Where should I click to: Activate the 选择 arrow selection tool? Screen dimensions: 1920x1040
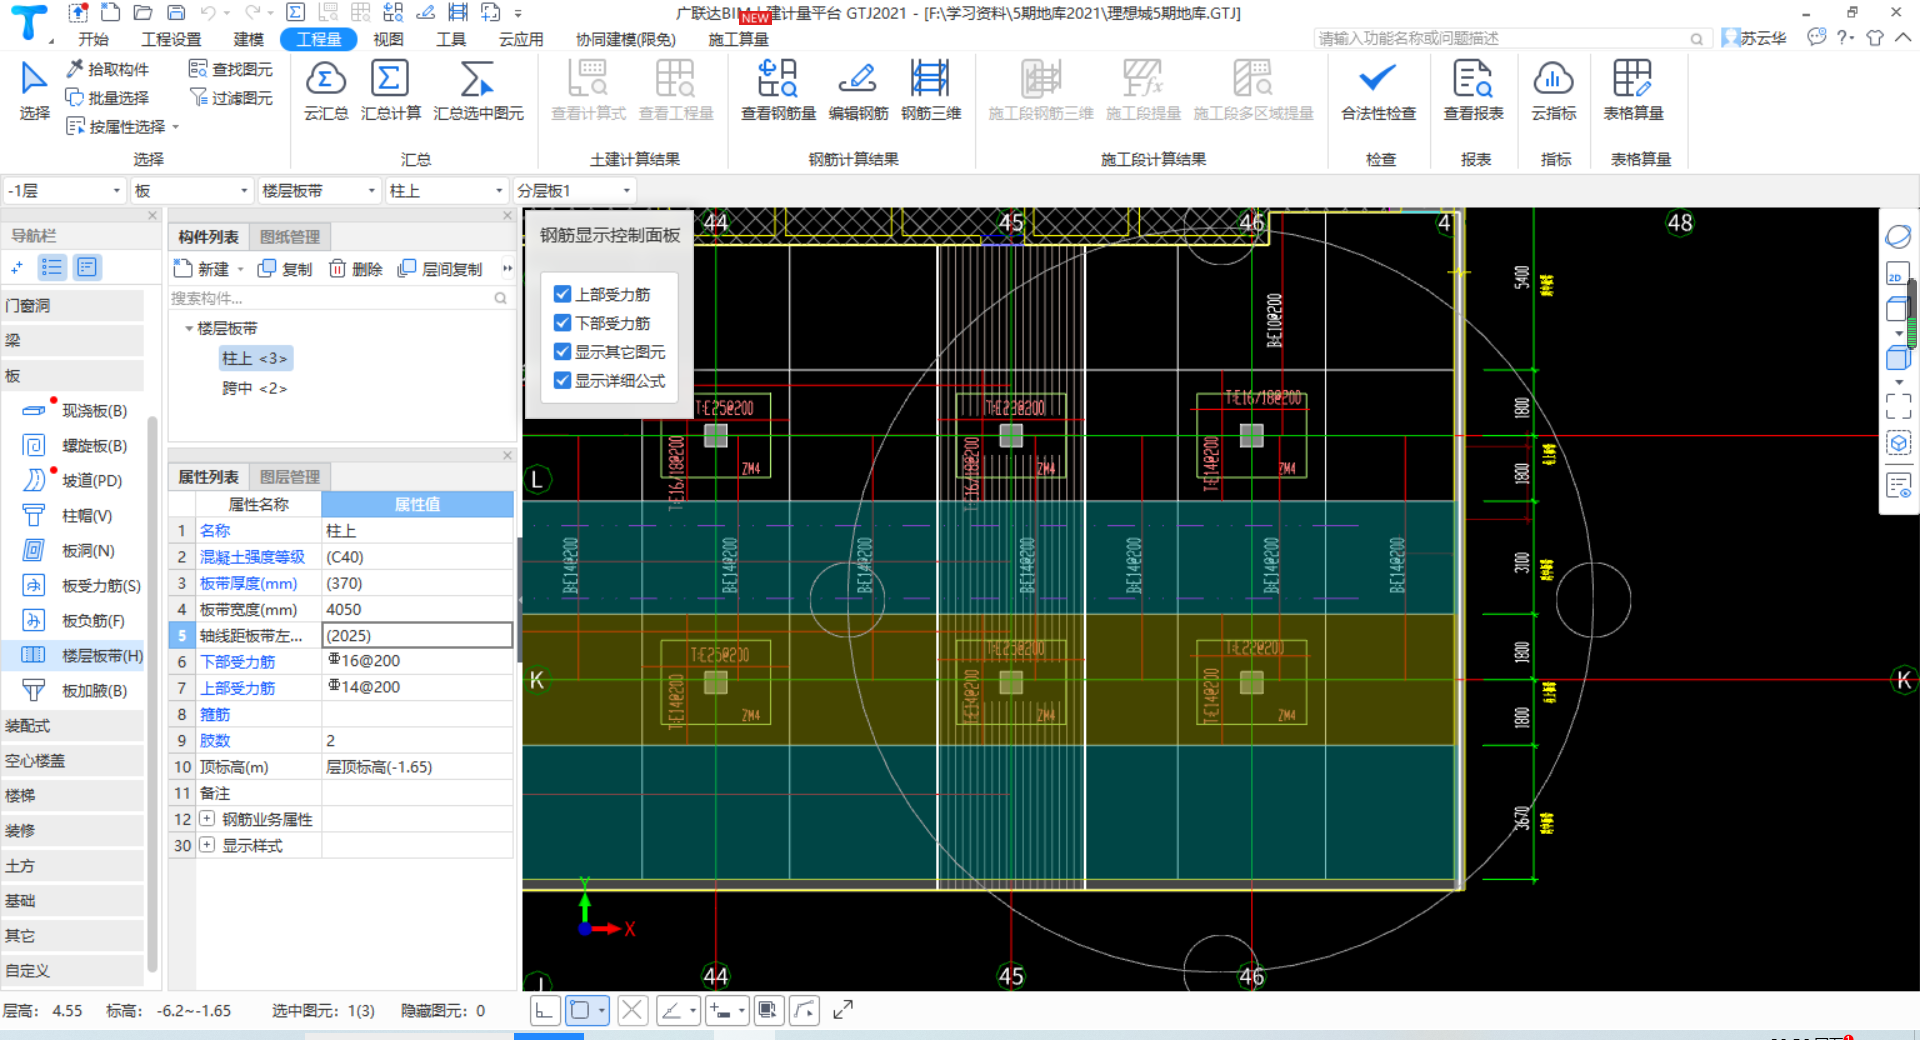[34, 89]
